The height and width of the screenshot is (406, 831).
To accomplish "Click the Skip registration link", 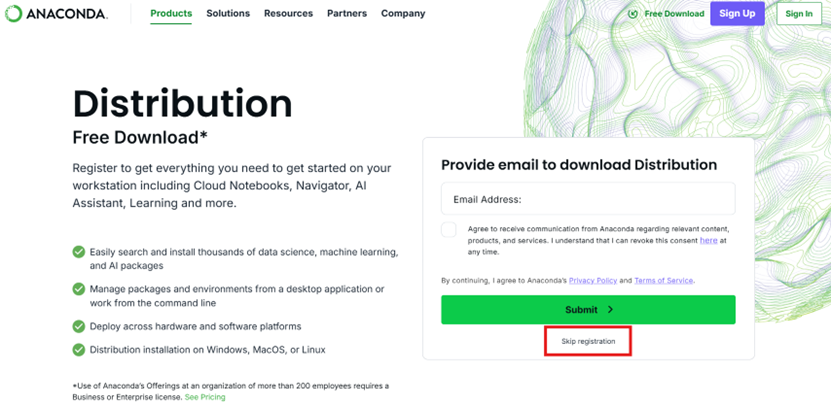I will [x=588, y=342].
